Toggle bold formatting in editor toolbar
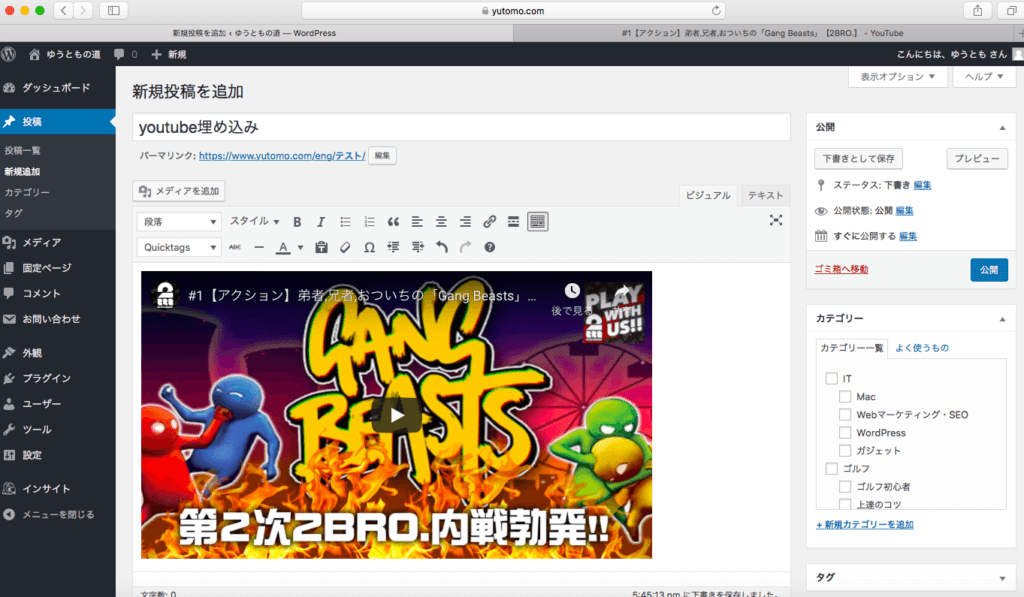The width and height of the screenshot is (1024, 597). click(x=297, y=222)
